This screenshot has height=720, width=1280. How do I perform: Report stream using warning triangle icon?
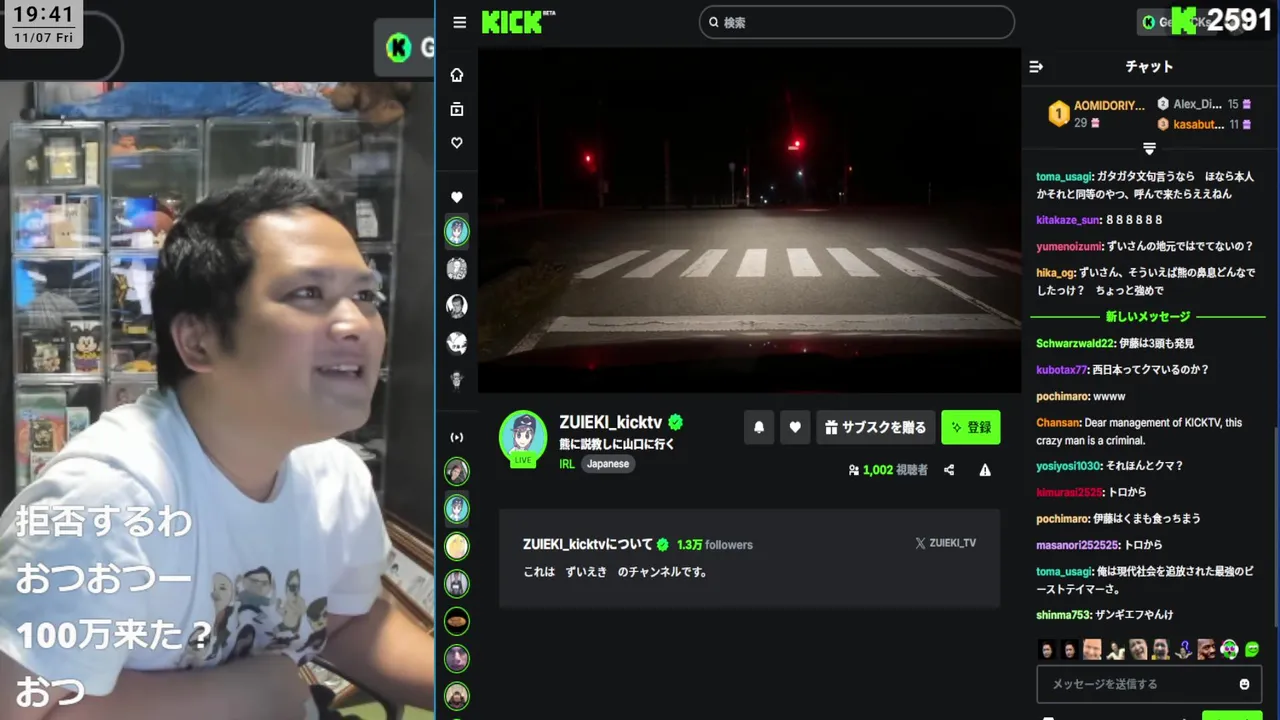pyautogui.click(x=985, y=470)
